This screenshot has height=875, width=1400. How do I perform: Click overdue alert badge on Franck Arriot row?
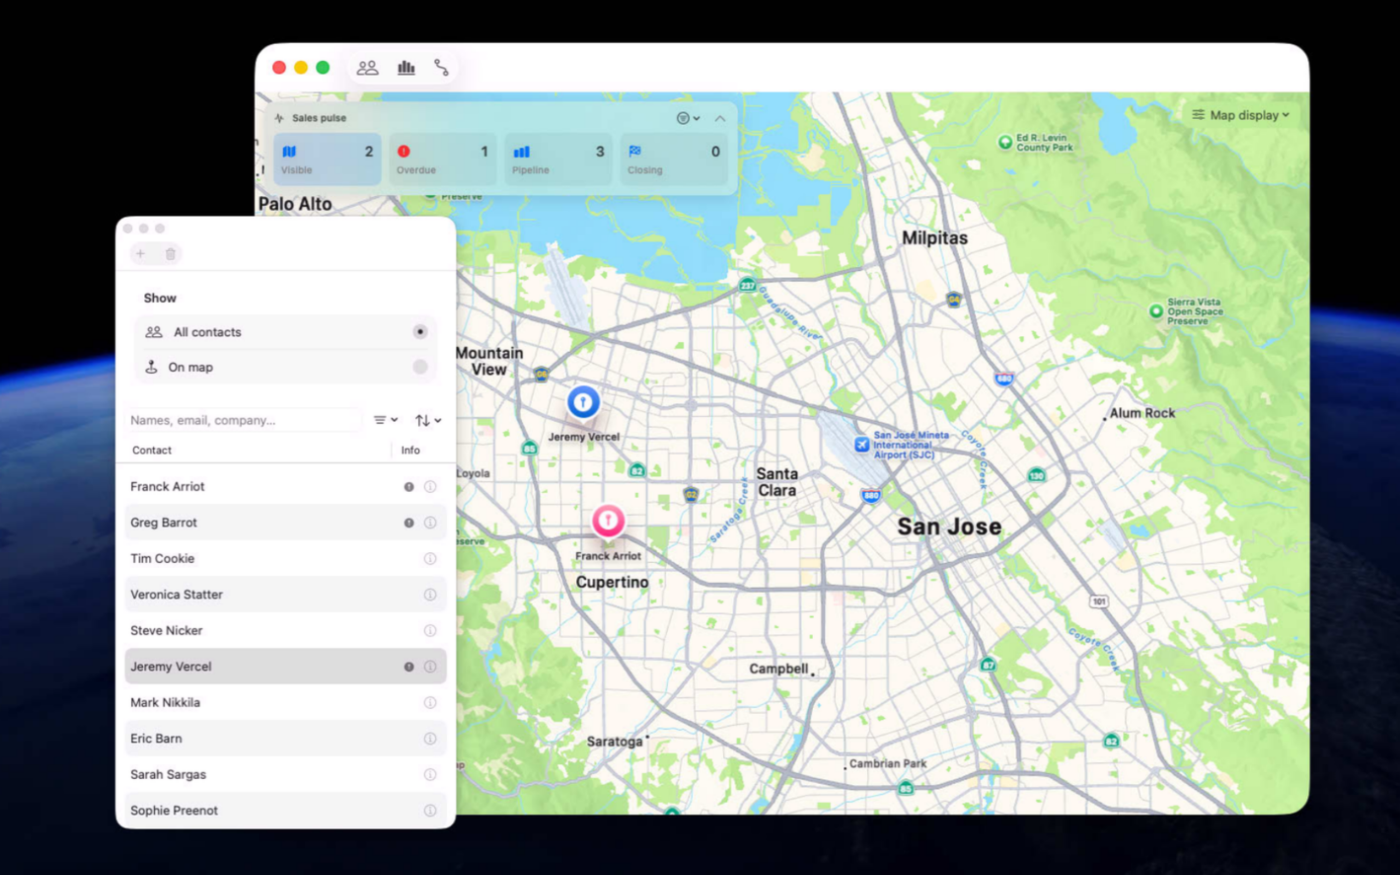(409, 487)
